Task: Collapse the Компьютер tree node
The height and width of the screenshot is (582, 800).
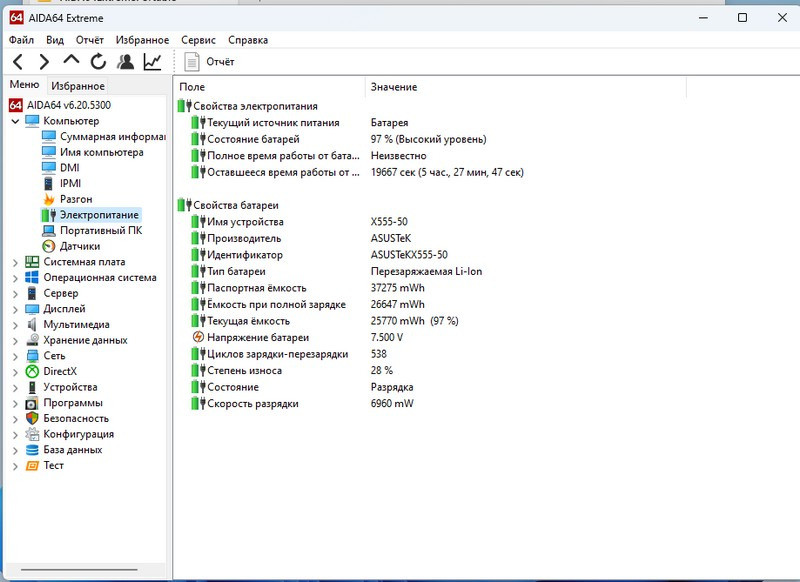Action: tap(15, 121)
